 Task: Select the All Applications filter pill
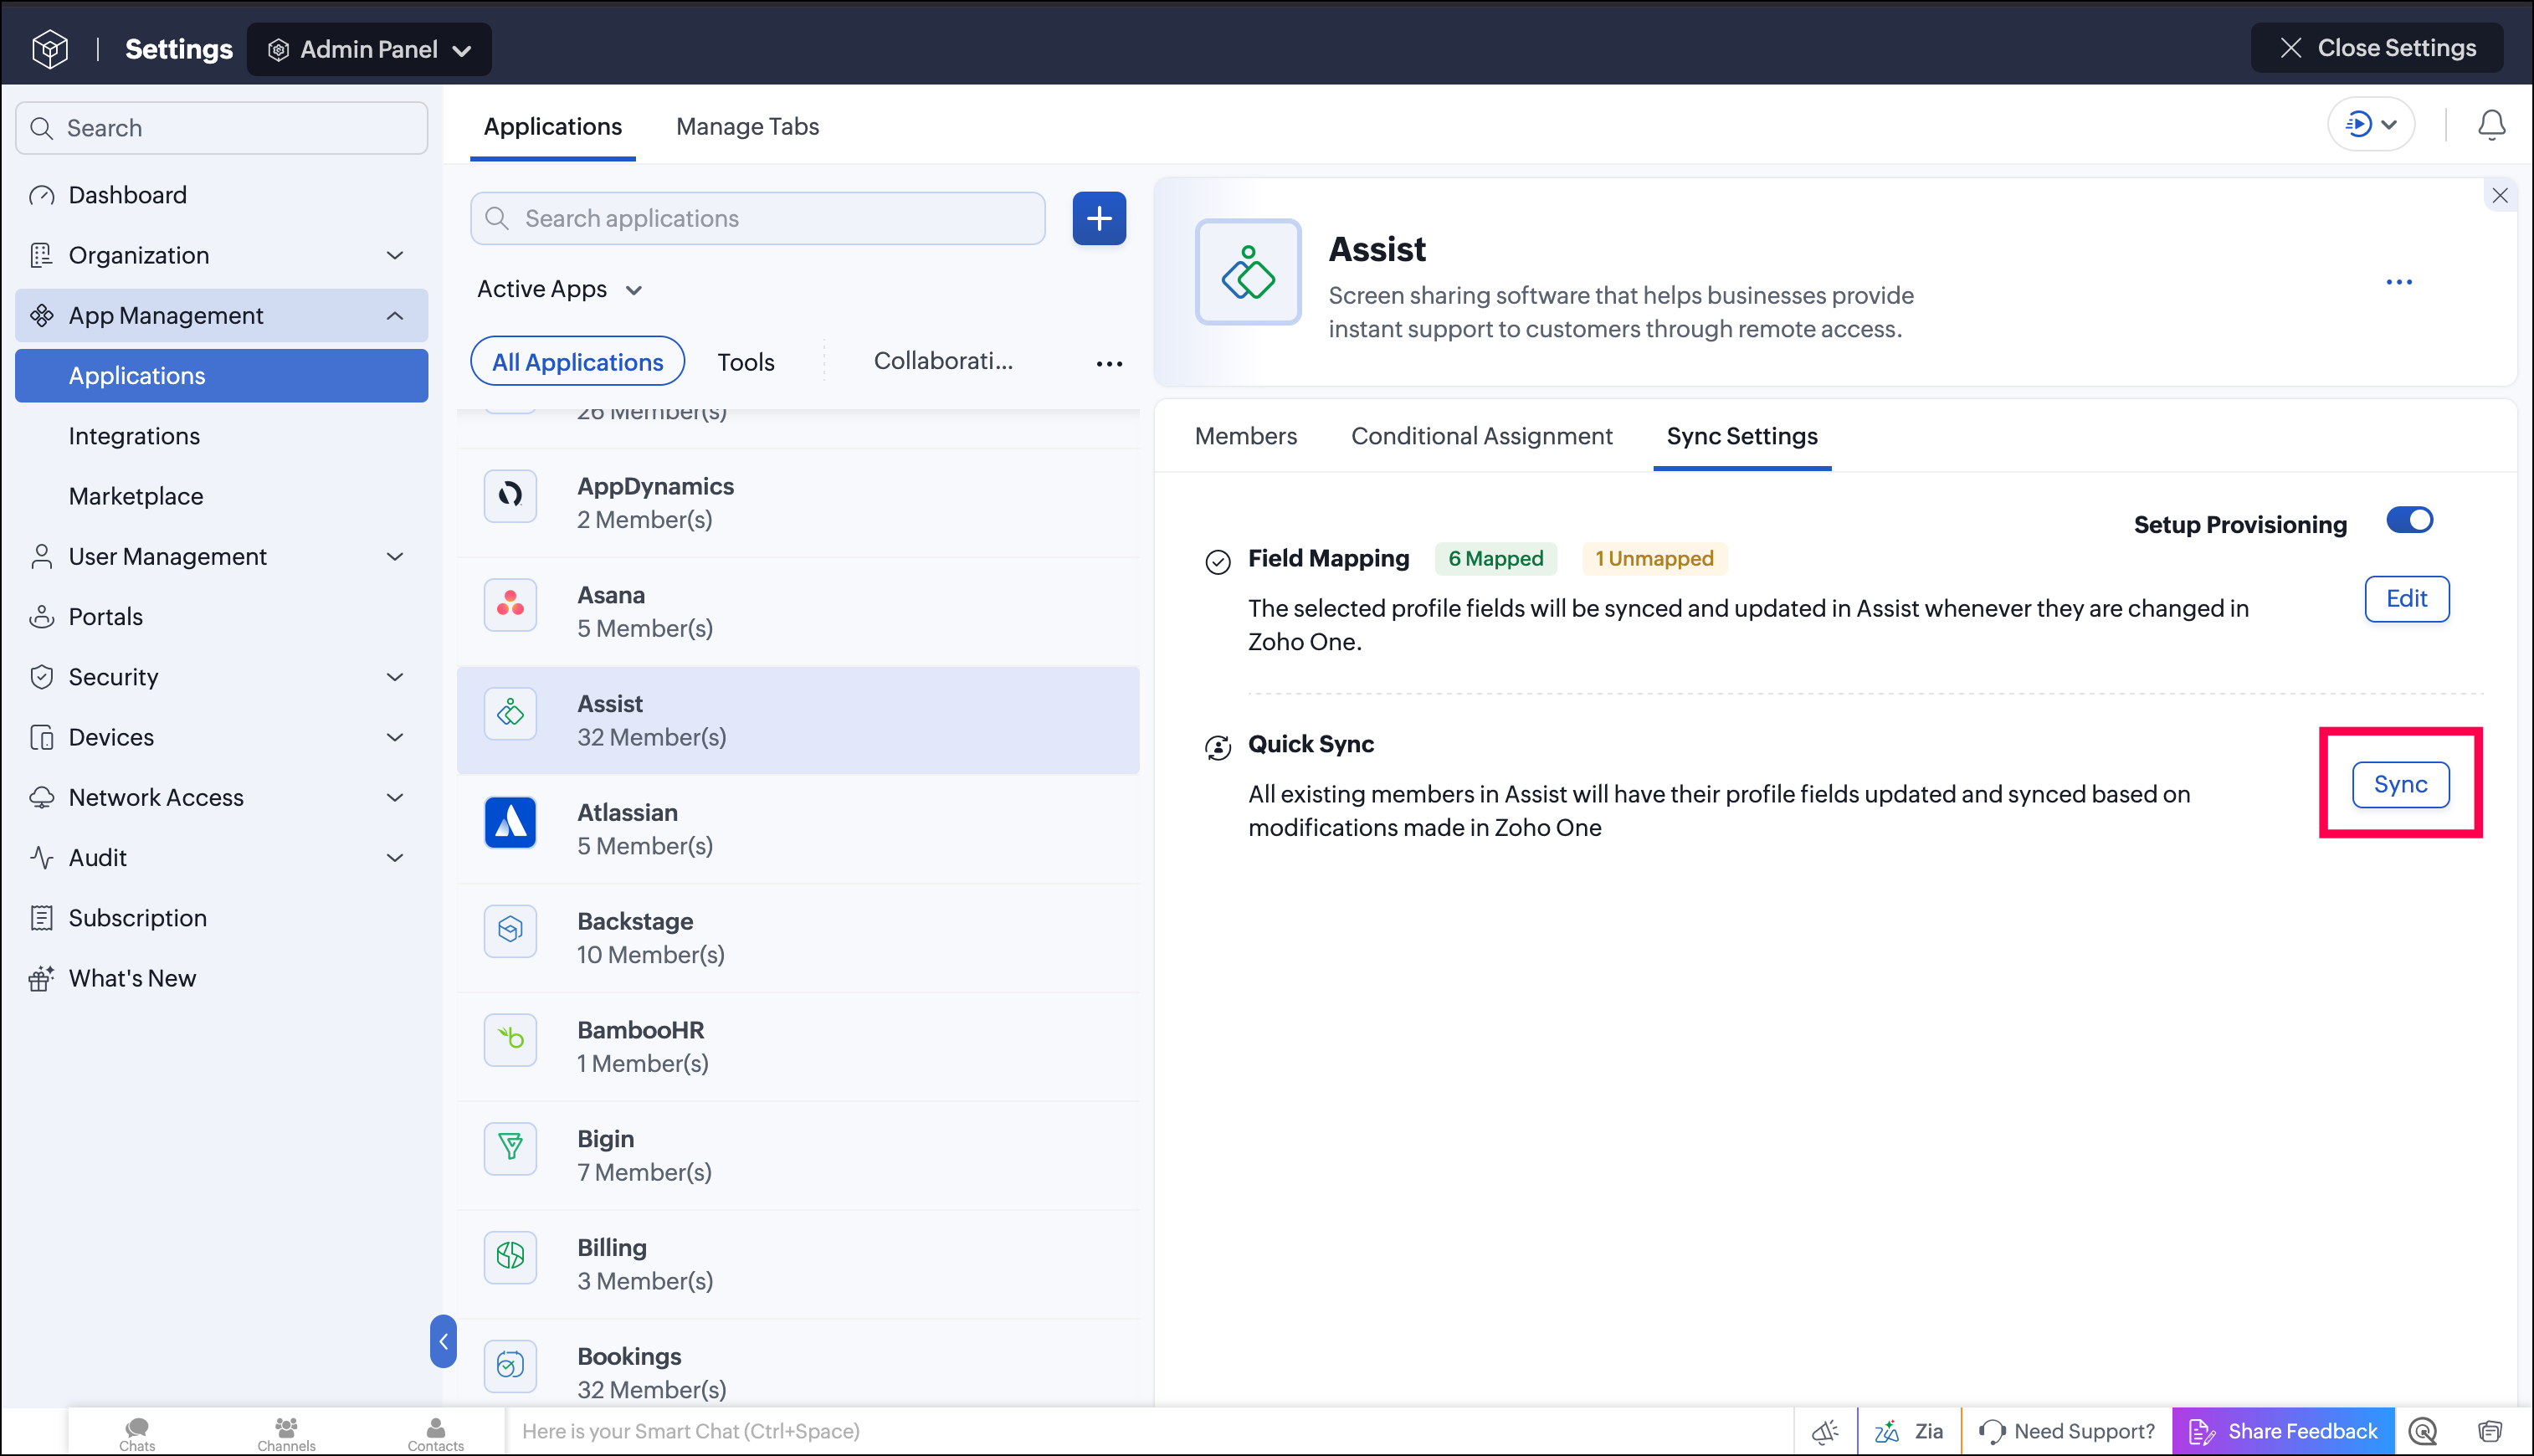[577, 362]
